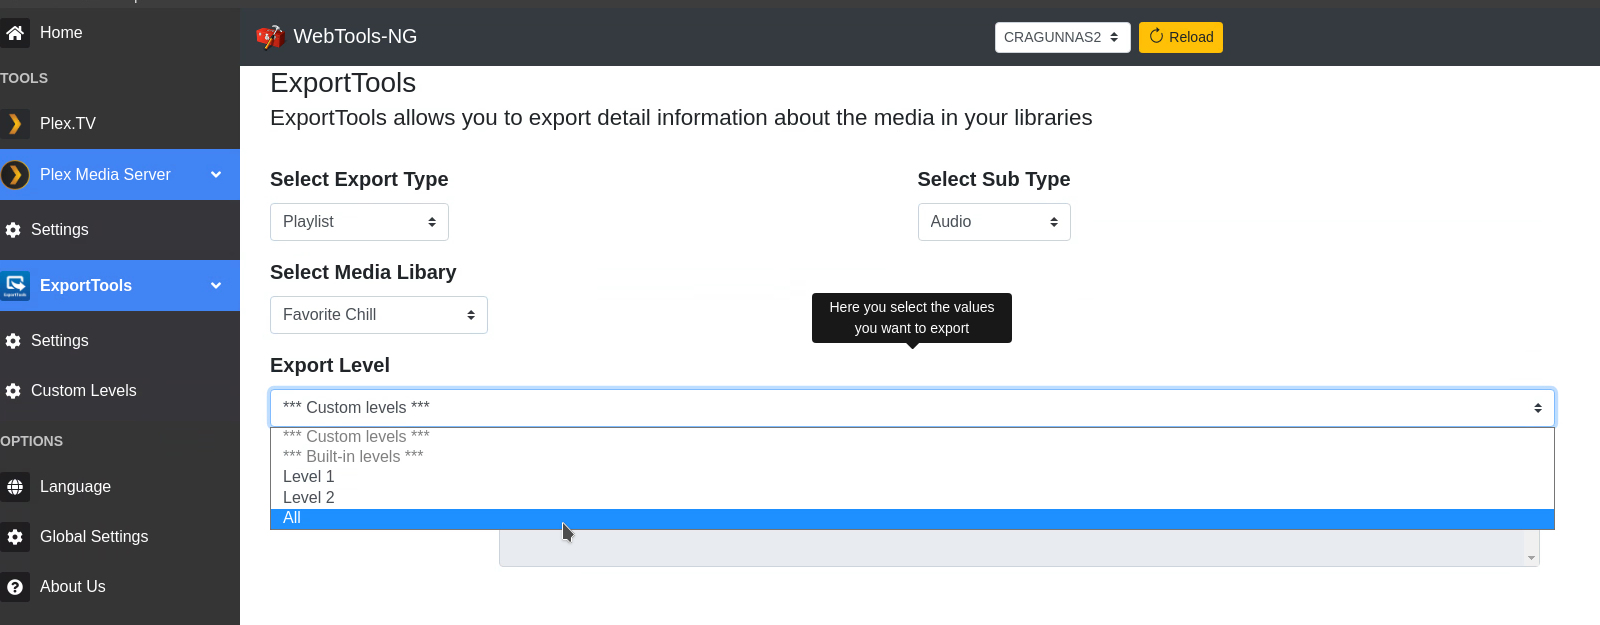
Task: Collapse the ExportTools sidebar section
Action: click(216, 286)
